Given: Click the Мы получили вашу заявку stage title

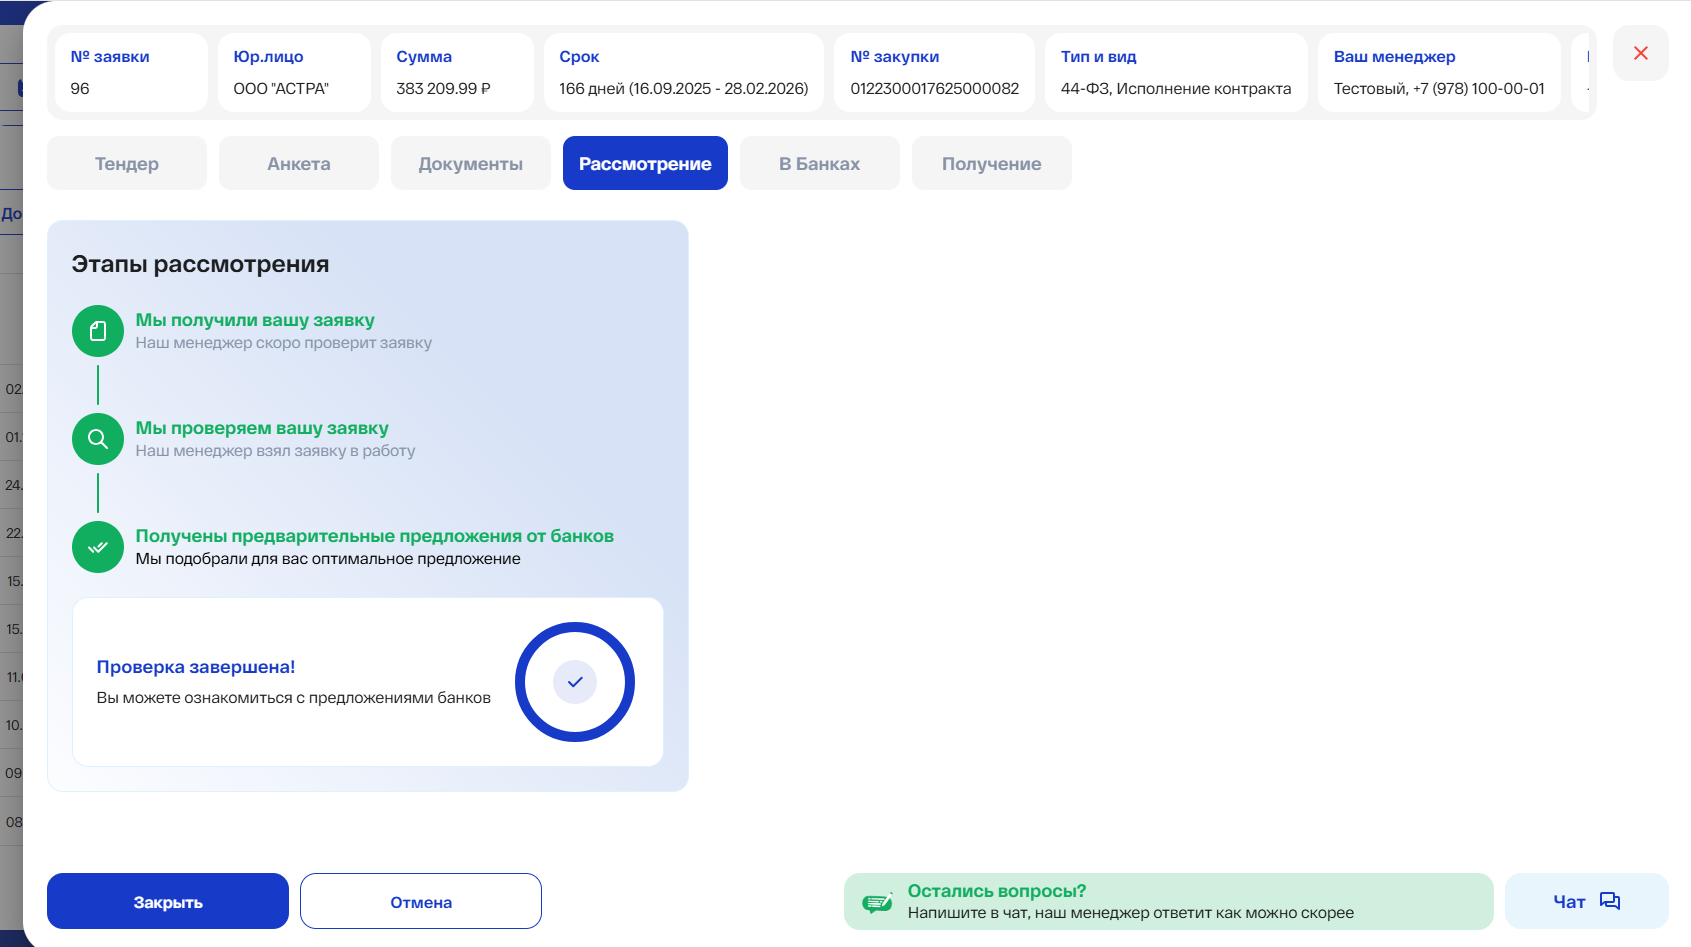Looking at the screenshot, I should [255, 320].
